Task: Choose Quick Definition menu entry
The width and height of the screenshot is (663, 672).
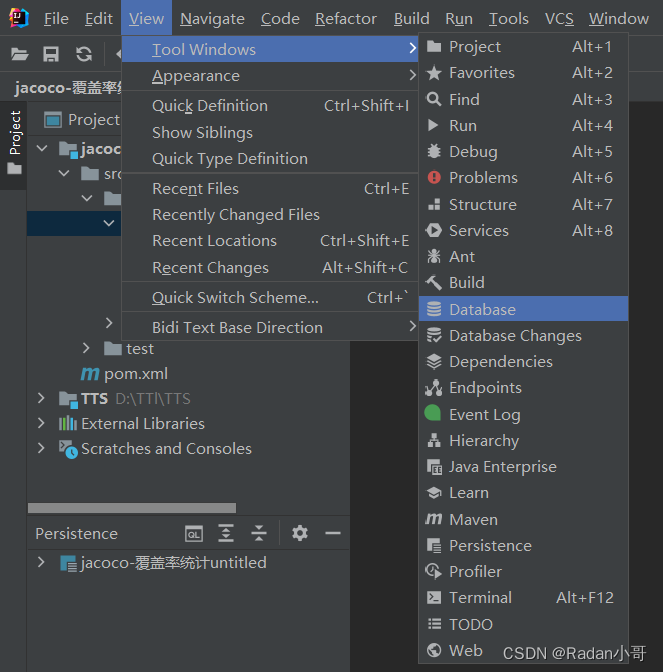Action: click(x=270, y=105)
